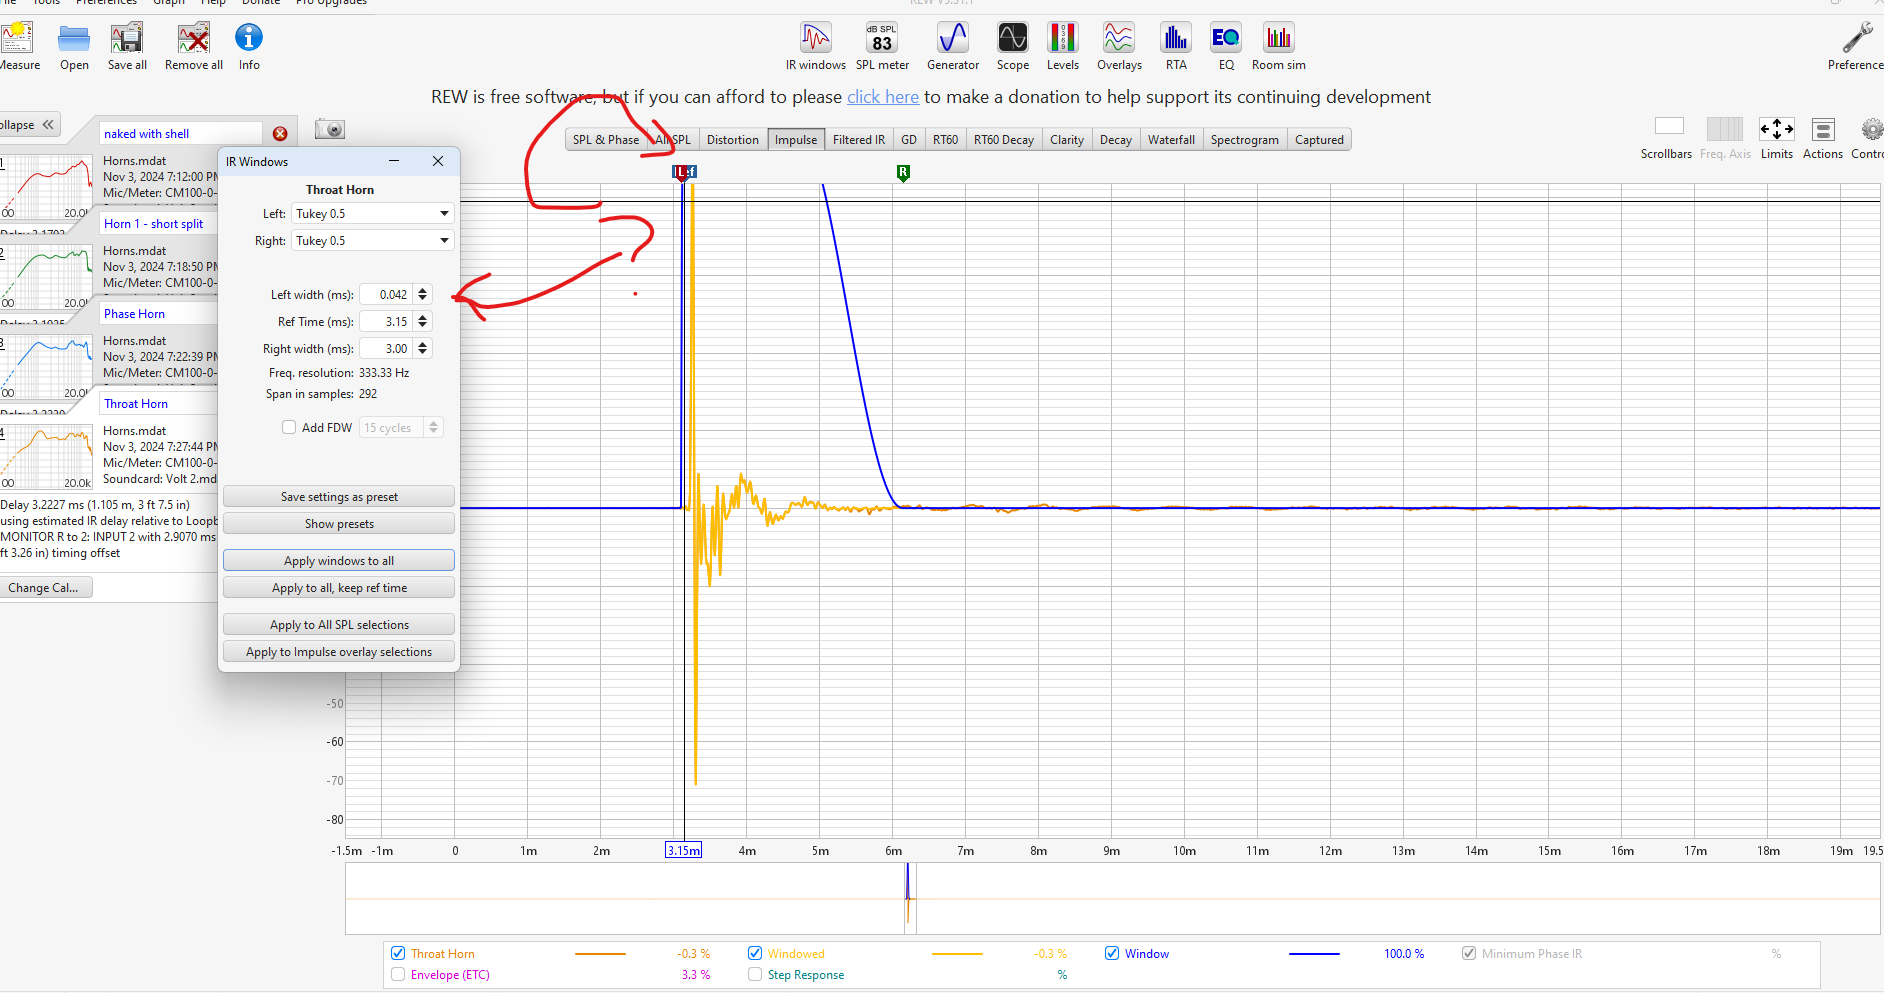Click the Remove all icon

(x=194, y=38)
